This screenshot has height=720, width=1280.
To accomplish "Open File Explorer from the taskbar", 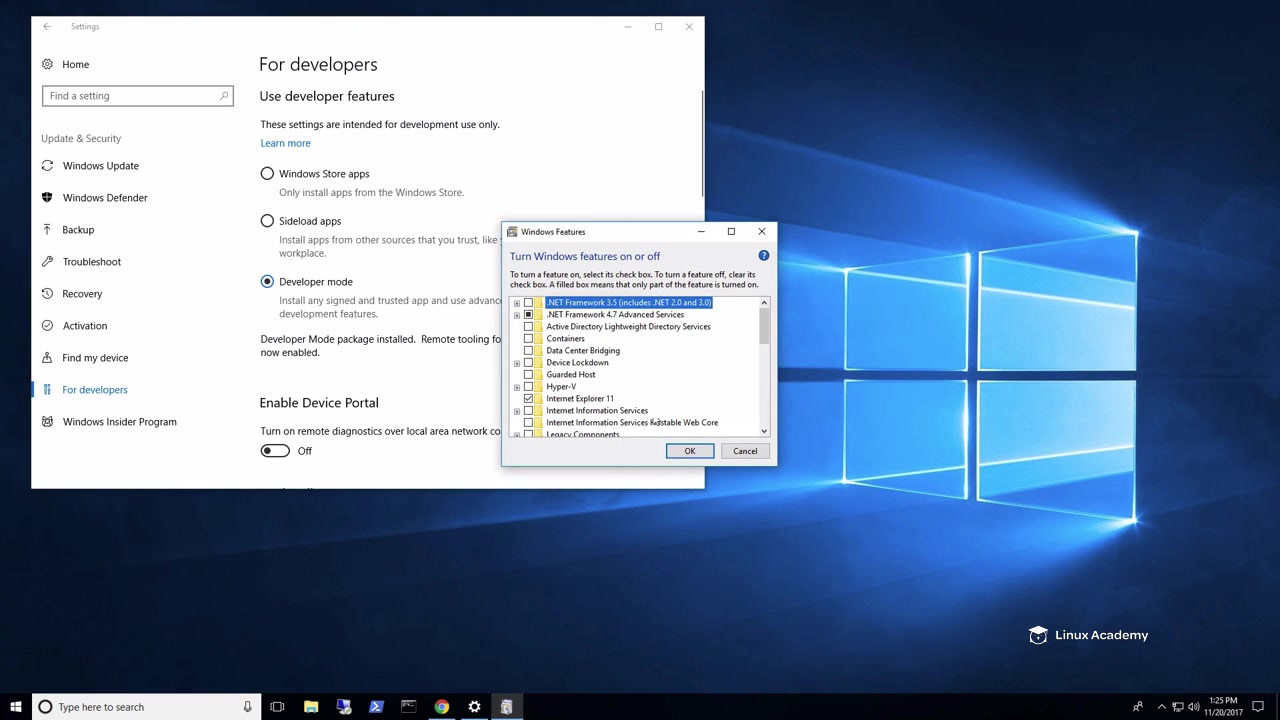I will click(x=311, y=707).
